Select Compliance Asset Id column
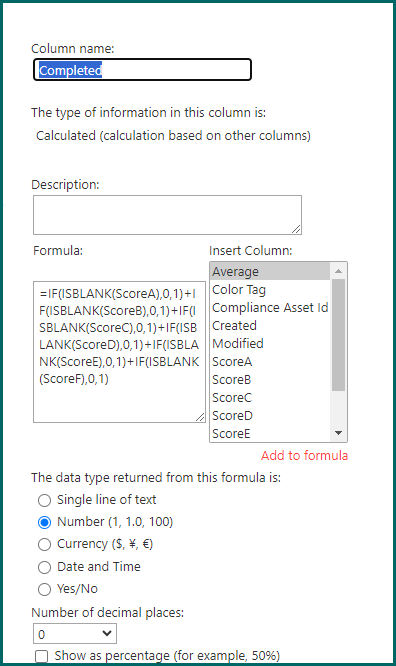Image resolution: width=396 pixels, height=666 pixels. click(270, 308)
